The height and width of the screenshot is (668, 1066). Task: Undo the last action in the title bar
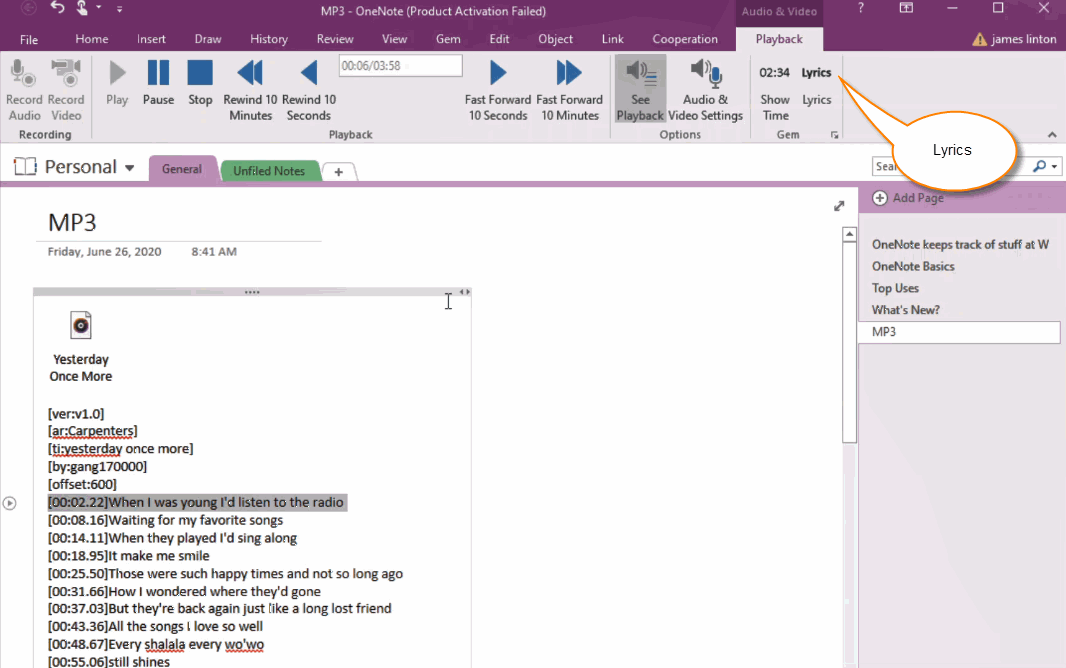(58, 9)
